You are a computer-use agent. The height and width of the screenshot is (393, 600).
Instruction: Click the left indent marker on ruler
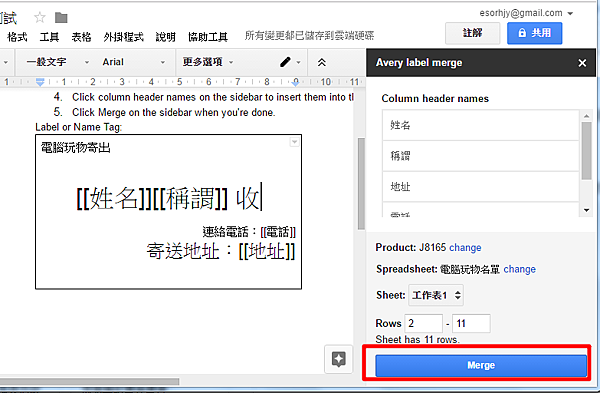pyautogui.click(x=40, y=82)
